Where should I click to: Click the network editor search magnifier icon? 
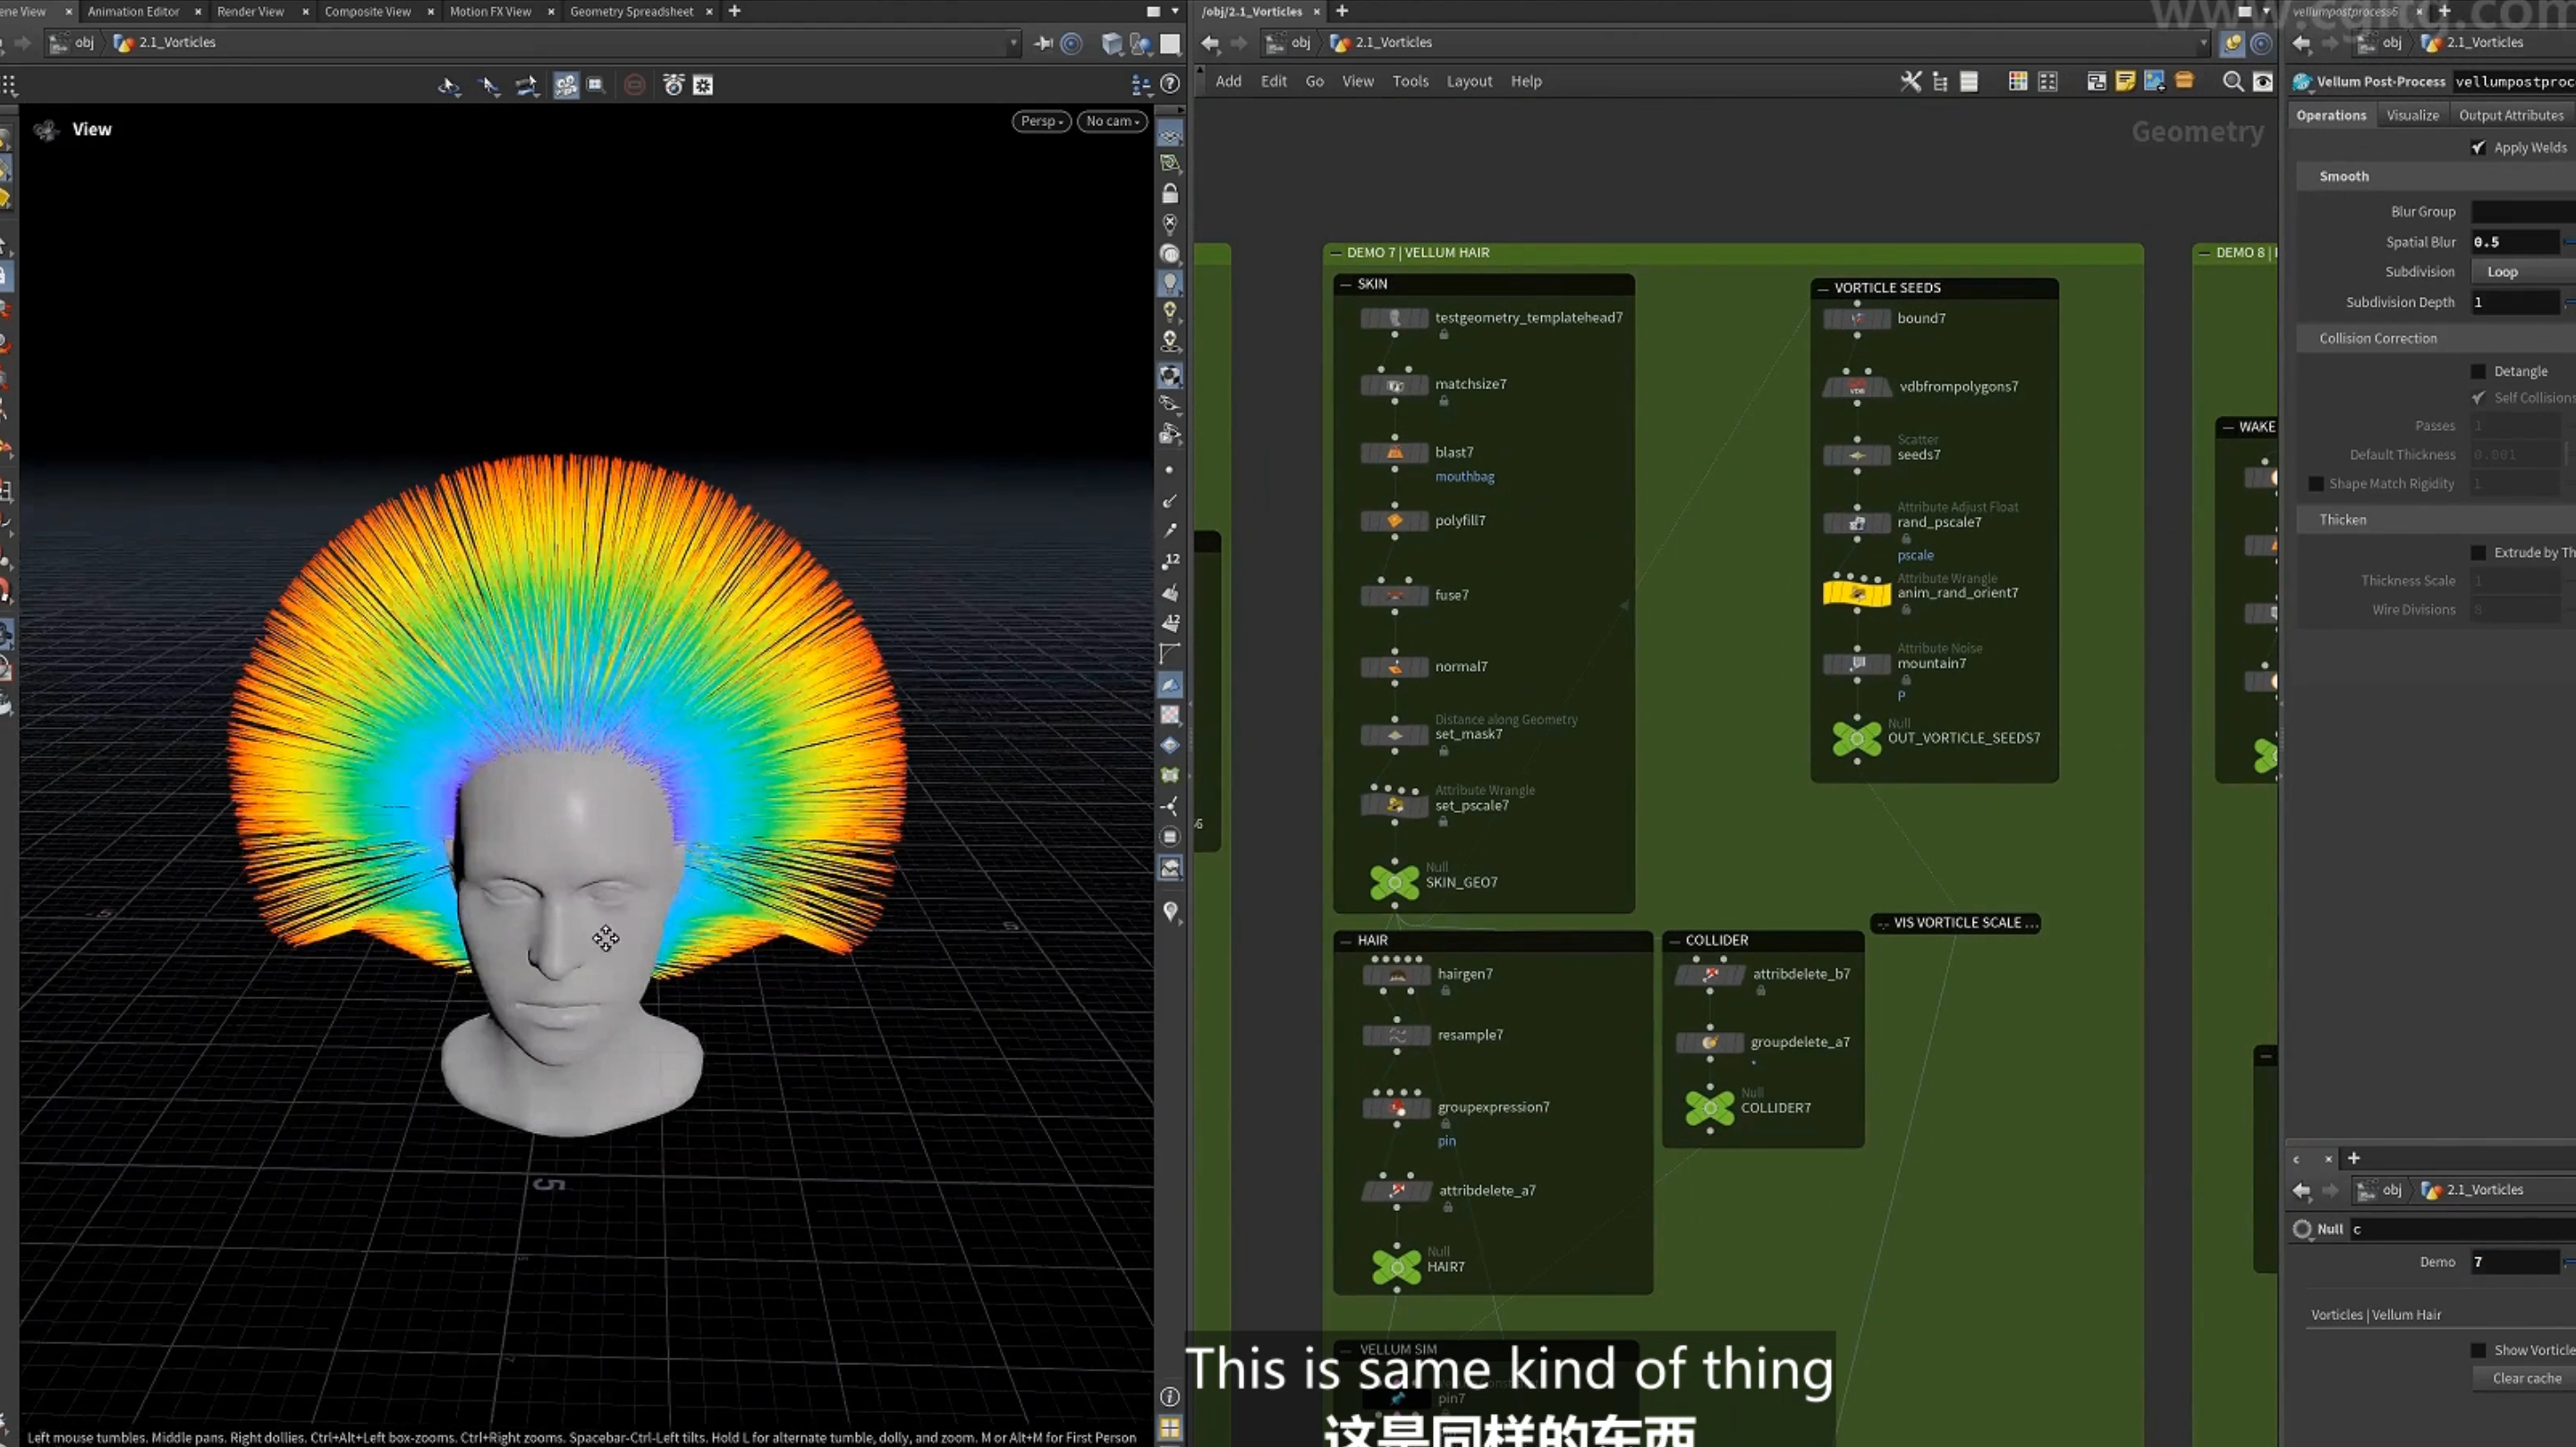click(x=2232, y=82)
